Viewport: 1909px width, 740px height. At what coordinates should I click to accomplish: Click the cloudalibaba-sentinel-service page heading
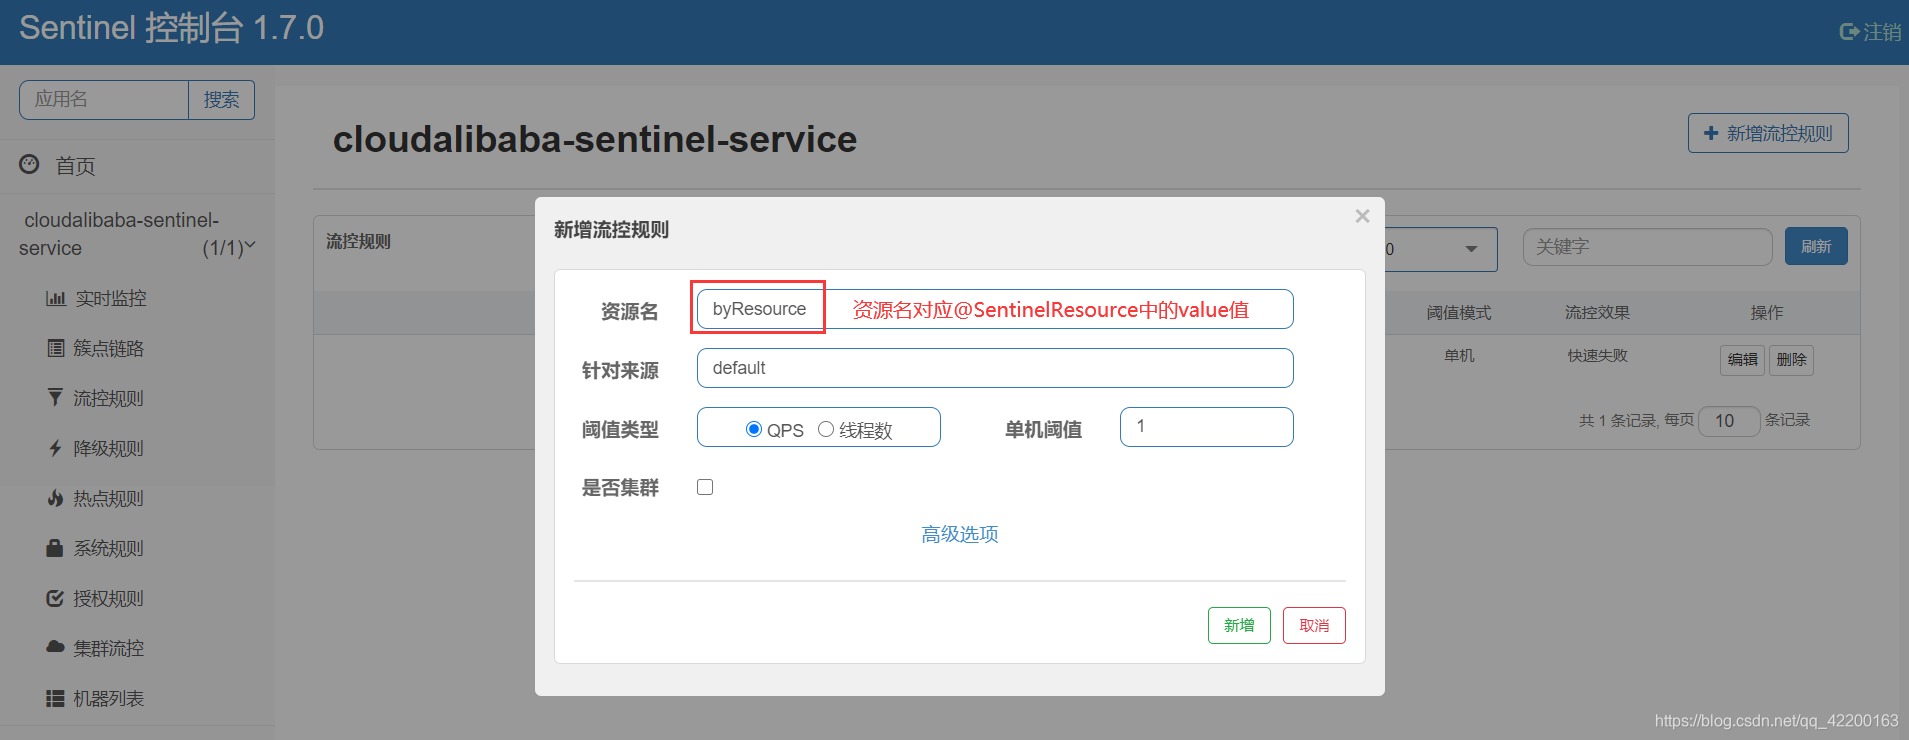click(595, 139)
